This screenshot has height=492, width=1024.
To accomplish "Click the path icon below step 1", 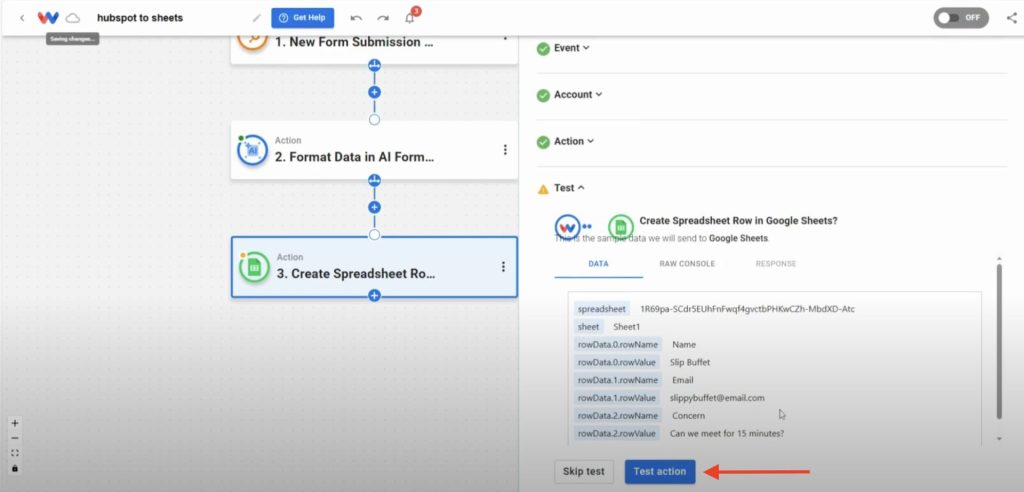I will click(x=374, y=65).
